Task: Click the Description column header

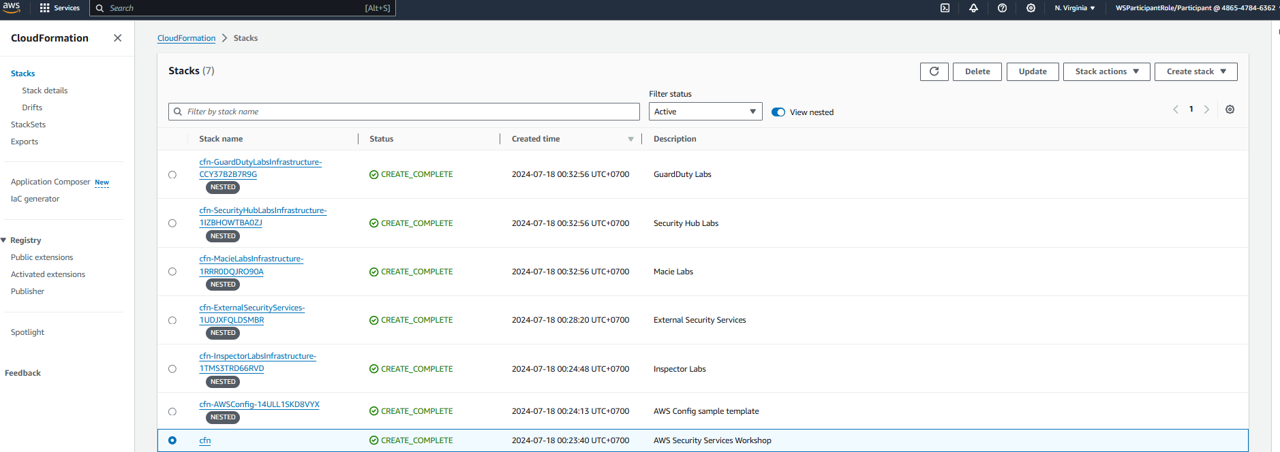Action: (x=675, y=139)
